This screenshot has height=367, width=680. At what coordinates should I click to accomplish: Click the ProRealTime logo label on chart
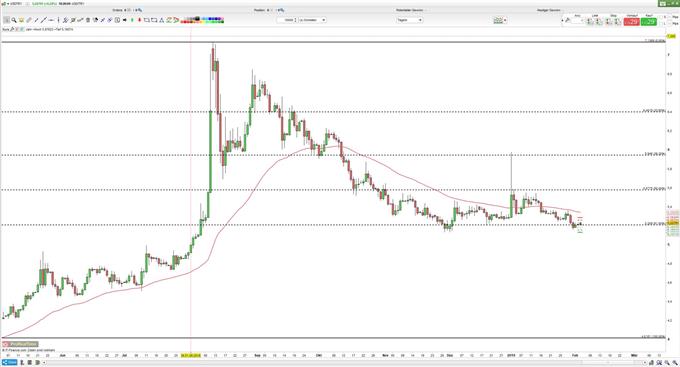click(x=20, y=344)
